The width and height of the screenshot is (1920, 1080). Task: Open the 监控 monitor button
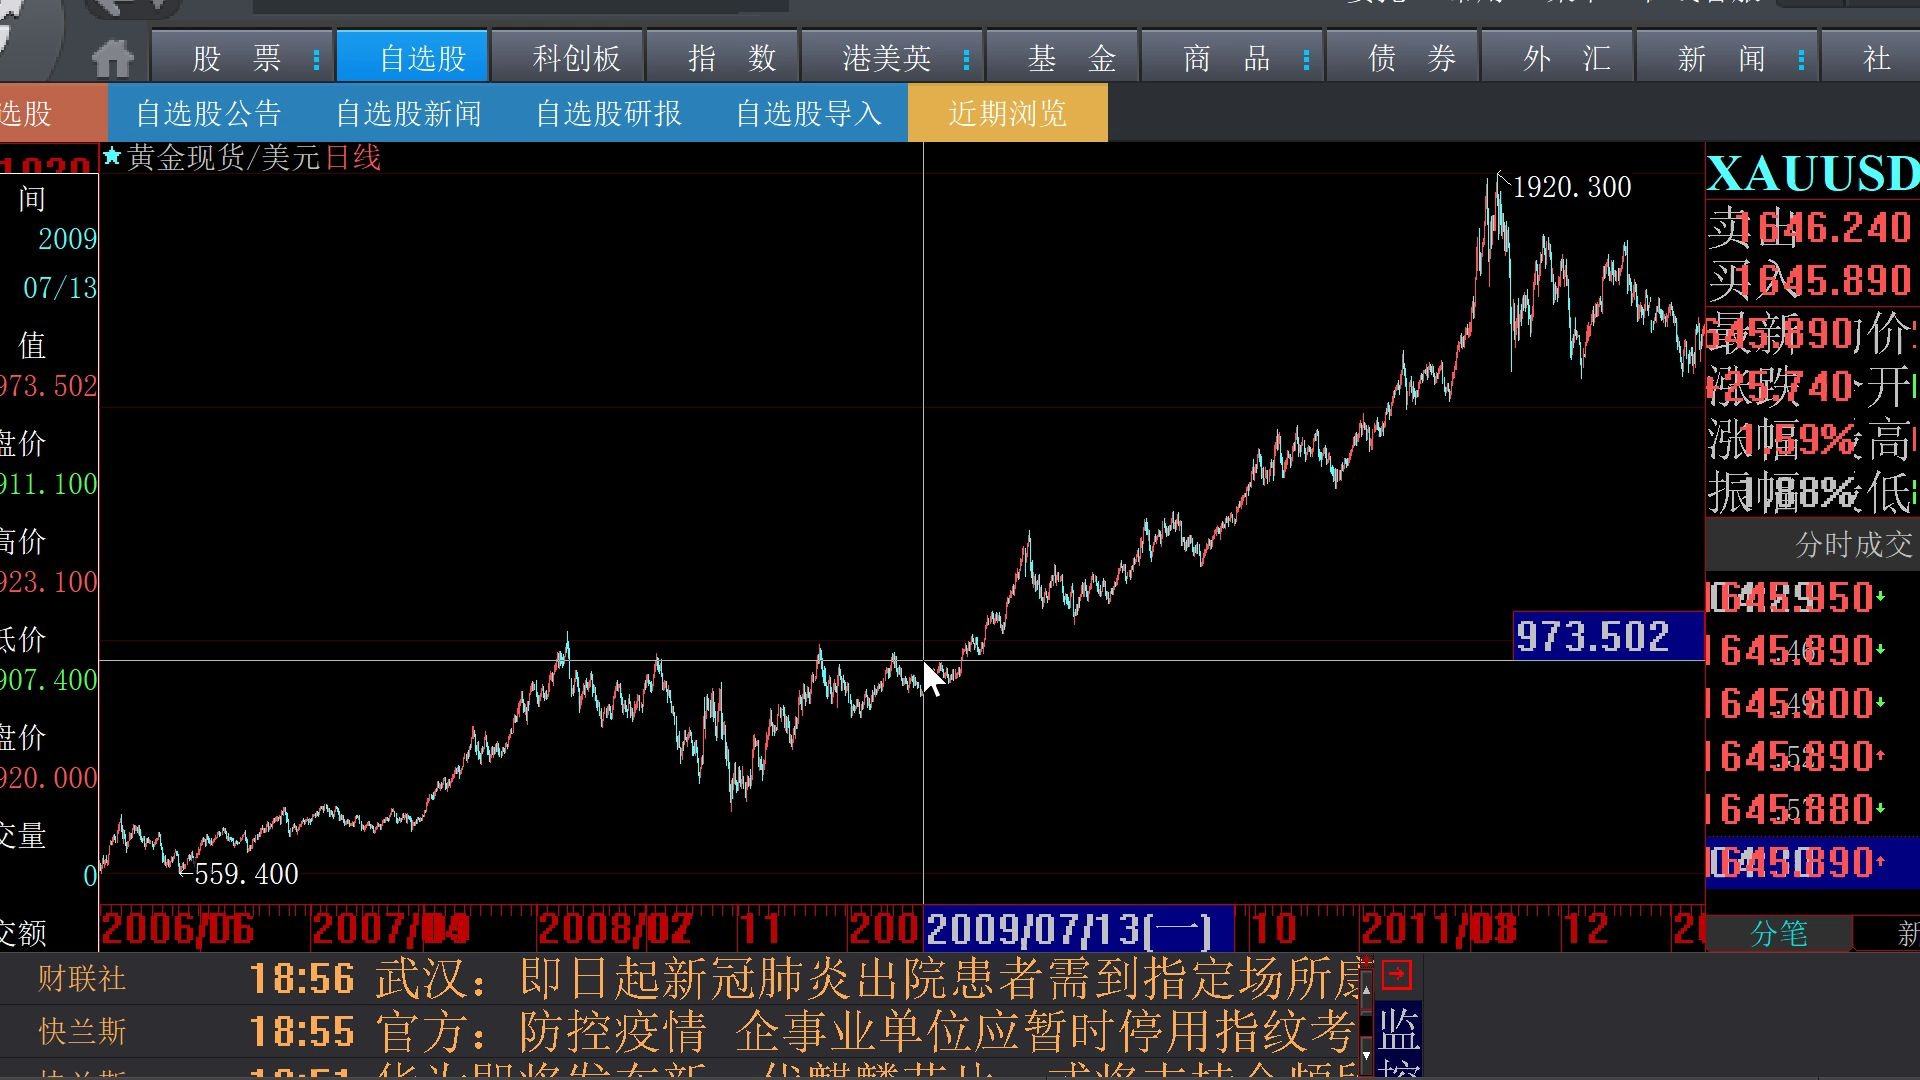[x=1398, y=1042]
